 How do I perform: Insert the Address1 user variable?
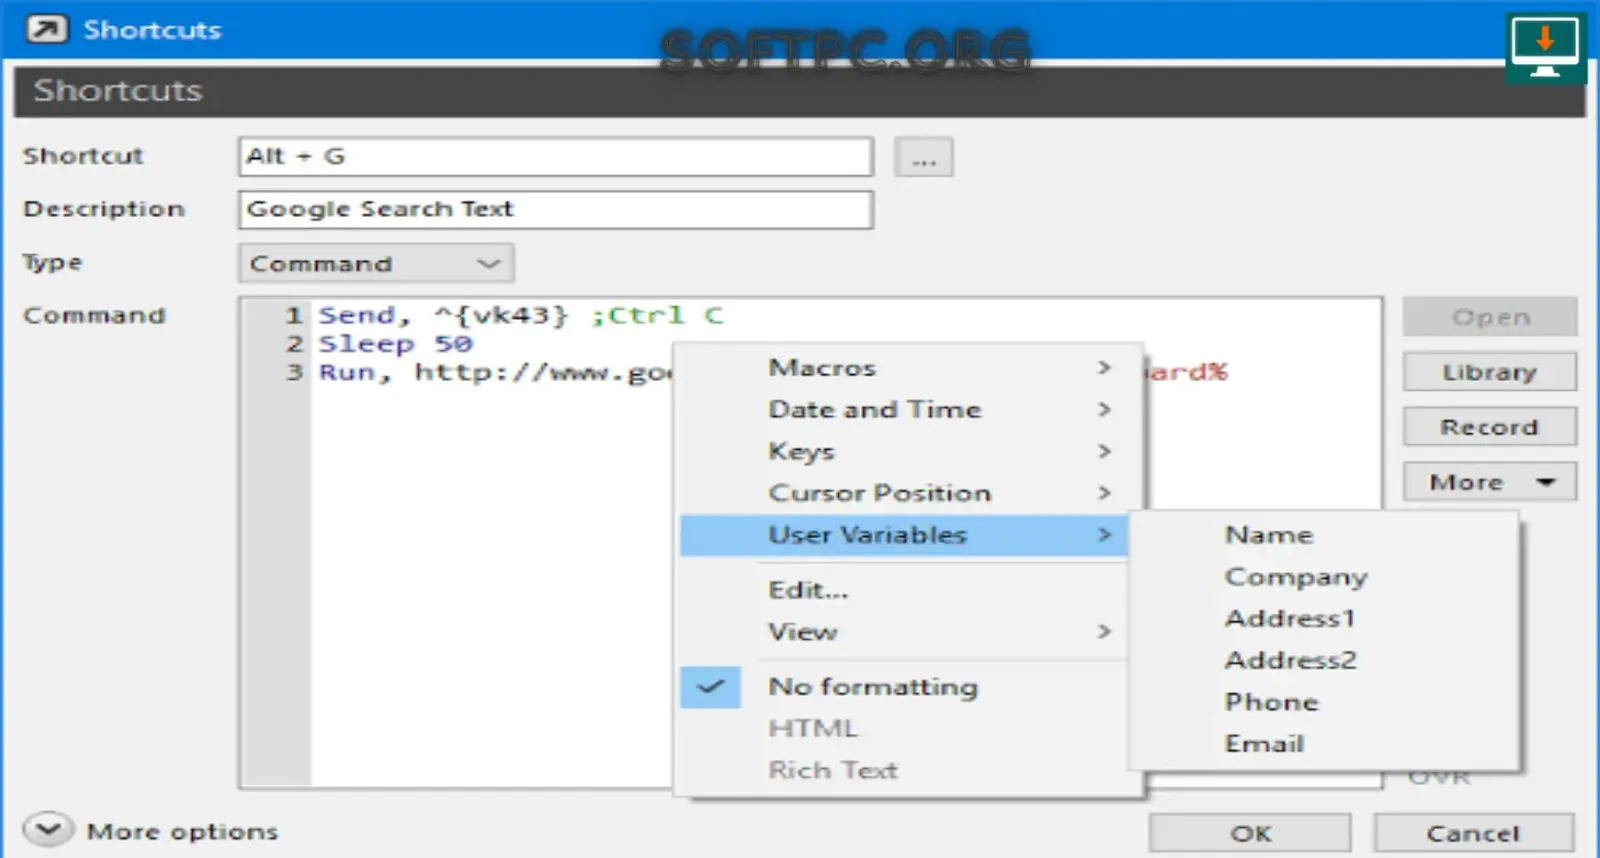(x=1324, y=619)
